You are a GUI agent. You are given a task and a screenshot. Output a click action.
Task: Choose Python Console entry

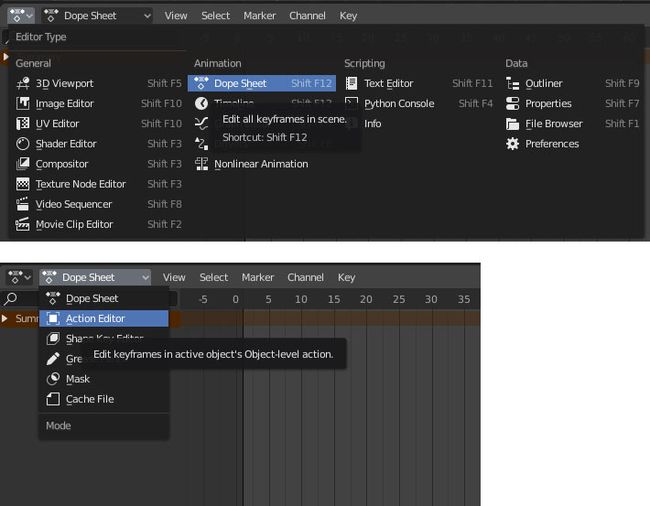[x=419, y=103]
